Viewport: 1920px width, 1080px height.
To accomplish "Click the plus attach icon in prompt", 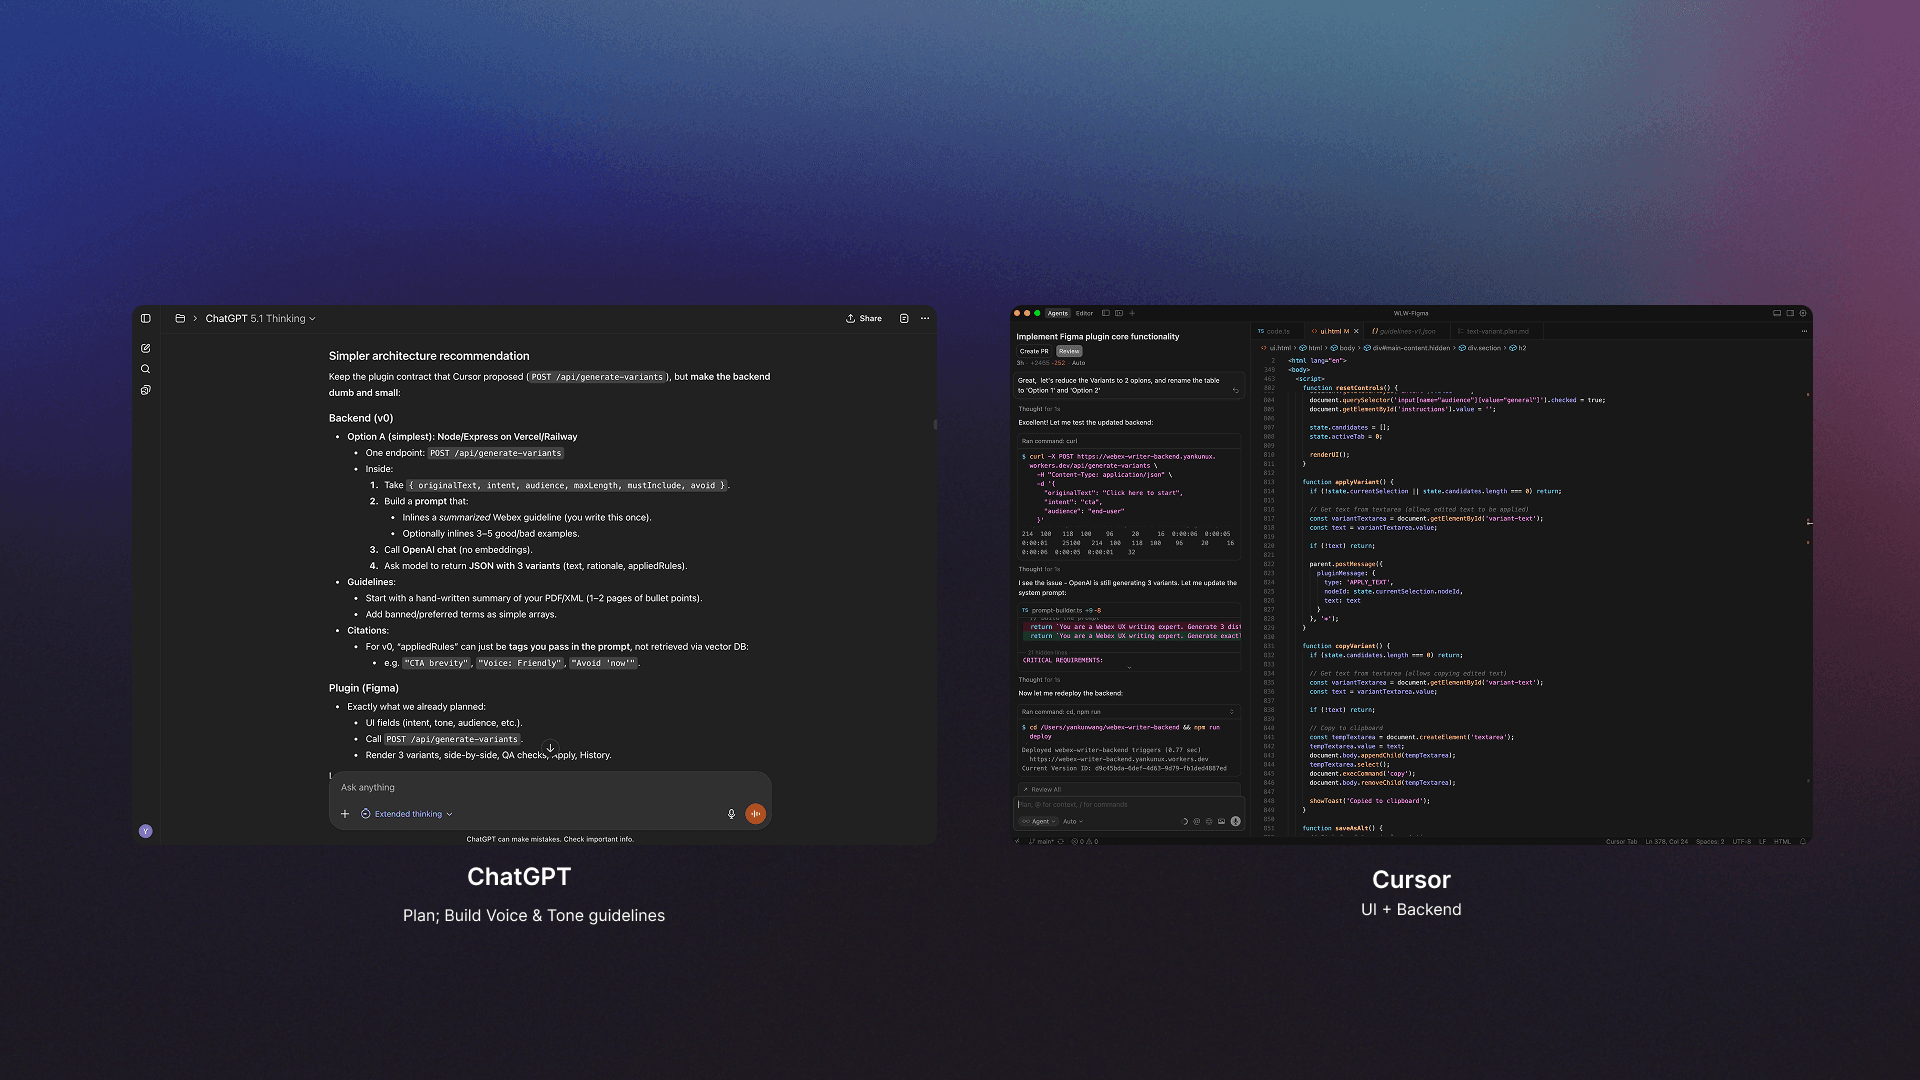I will click(x=345, y=814).
